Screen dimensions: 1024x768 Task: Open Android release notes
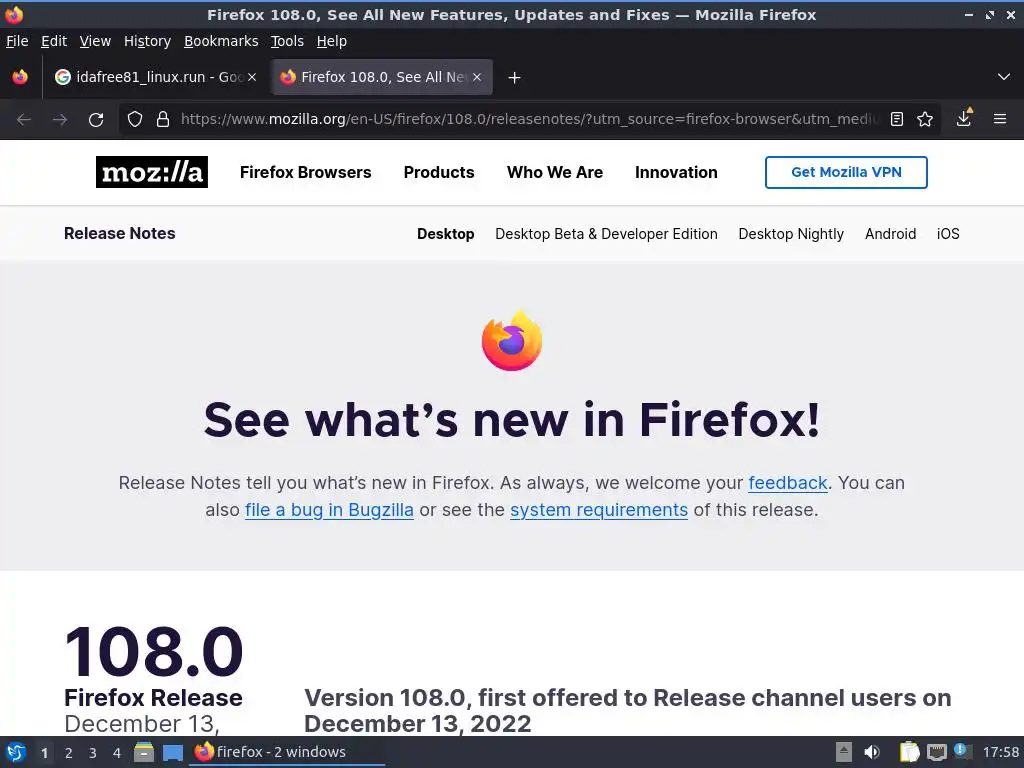(x=890, y=234)
